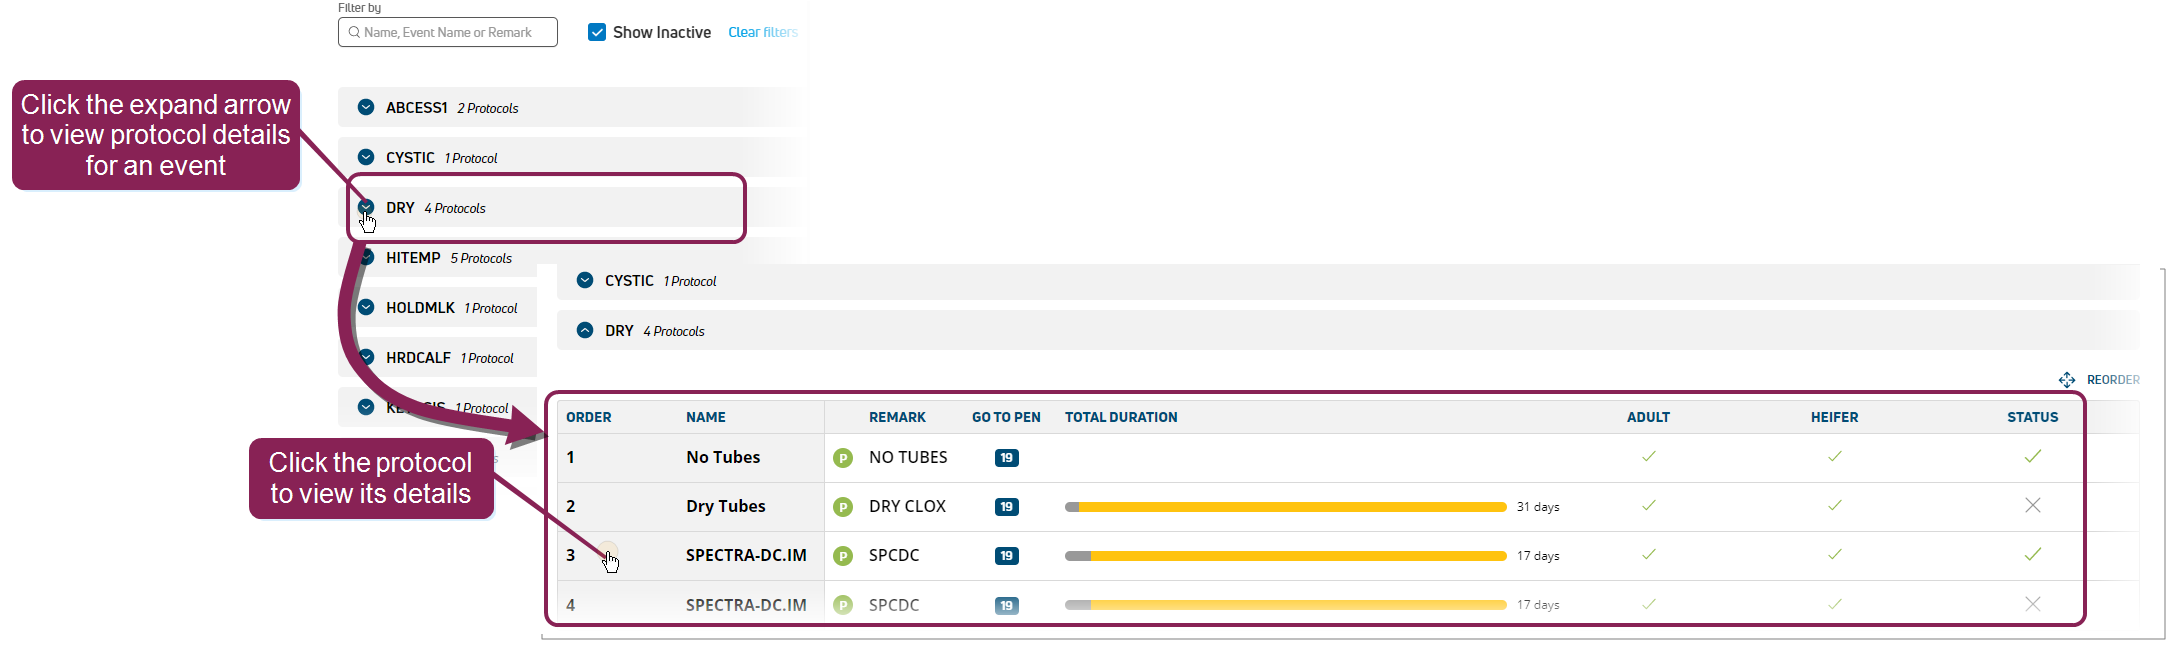
Task: Click the Name column header
Action: (705, 417)
